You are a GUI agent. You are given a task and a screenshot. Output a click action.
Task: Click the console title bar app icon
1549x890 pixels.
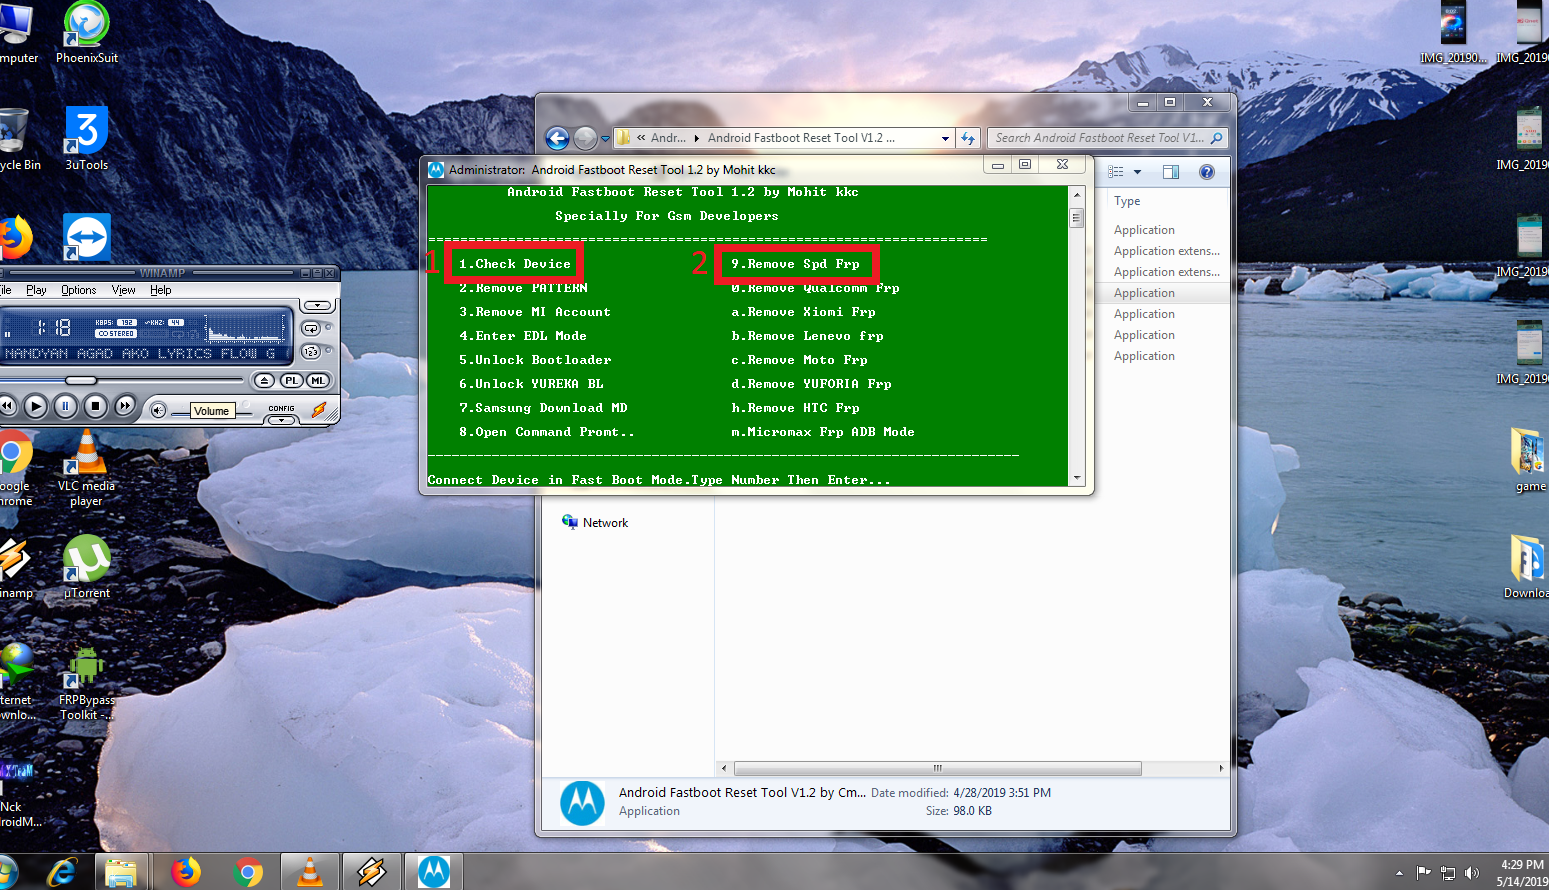436,170
